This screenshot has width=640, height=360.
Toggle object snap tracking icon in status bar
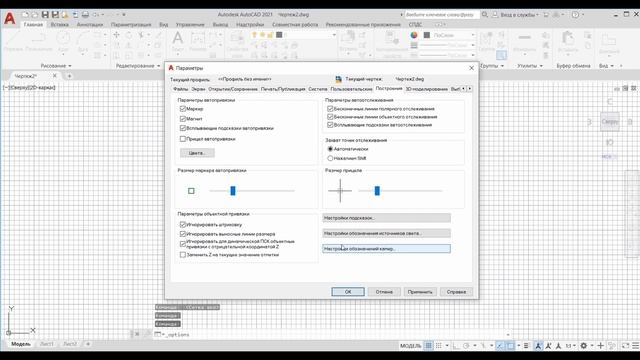tap(500, 346)
